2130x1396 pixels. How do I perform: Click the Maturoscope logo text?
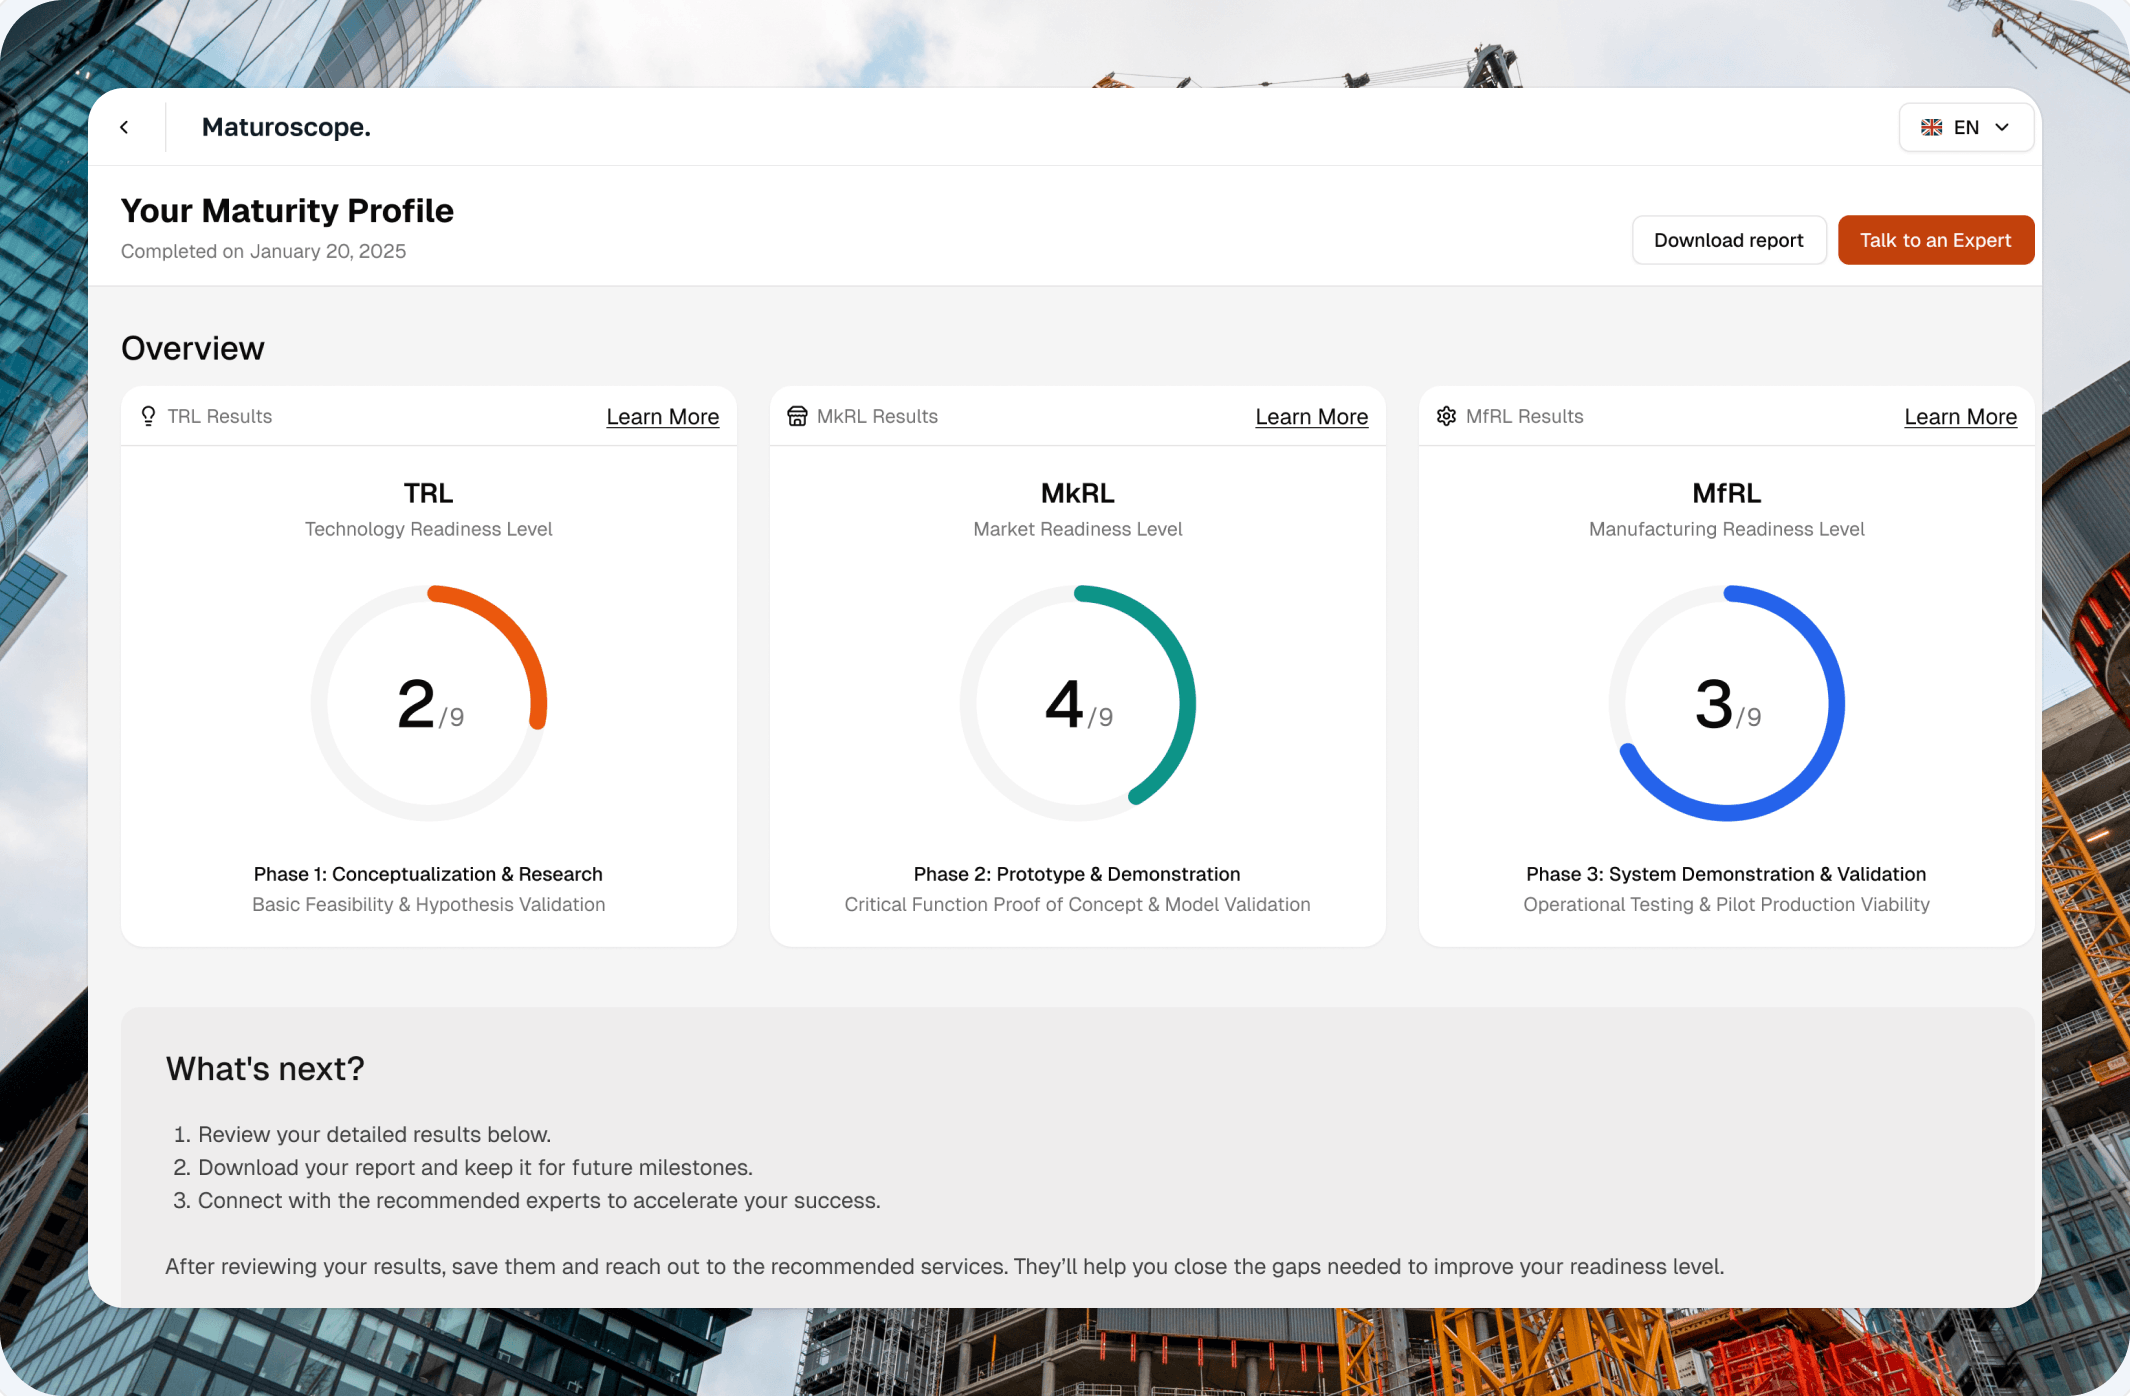[x=286, y=127]
